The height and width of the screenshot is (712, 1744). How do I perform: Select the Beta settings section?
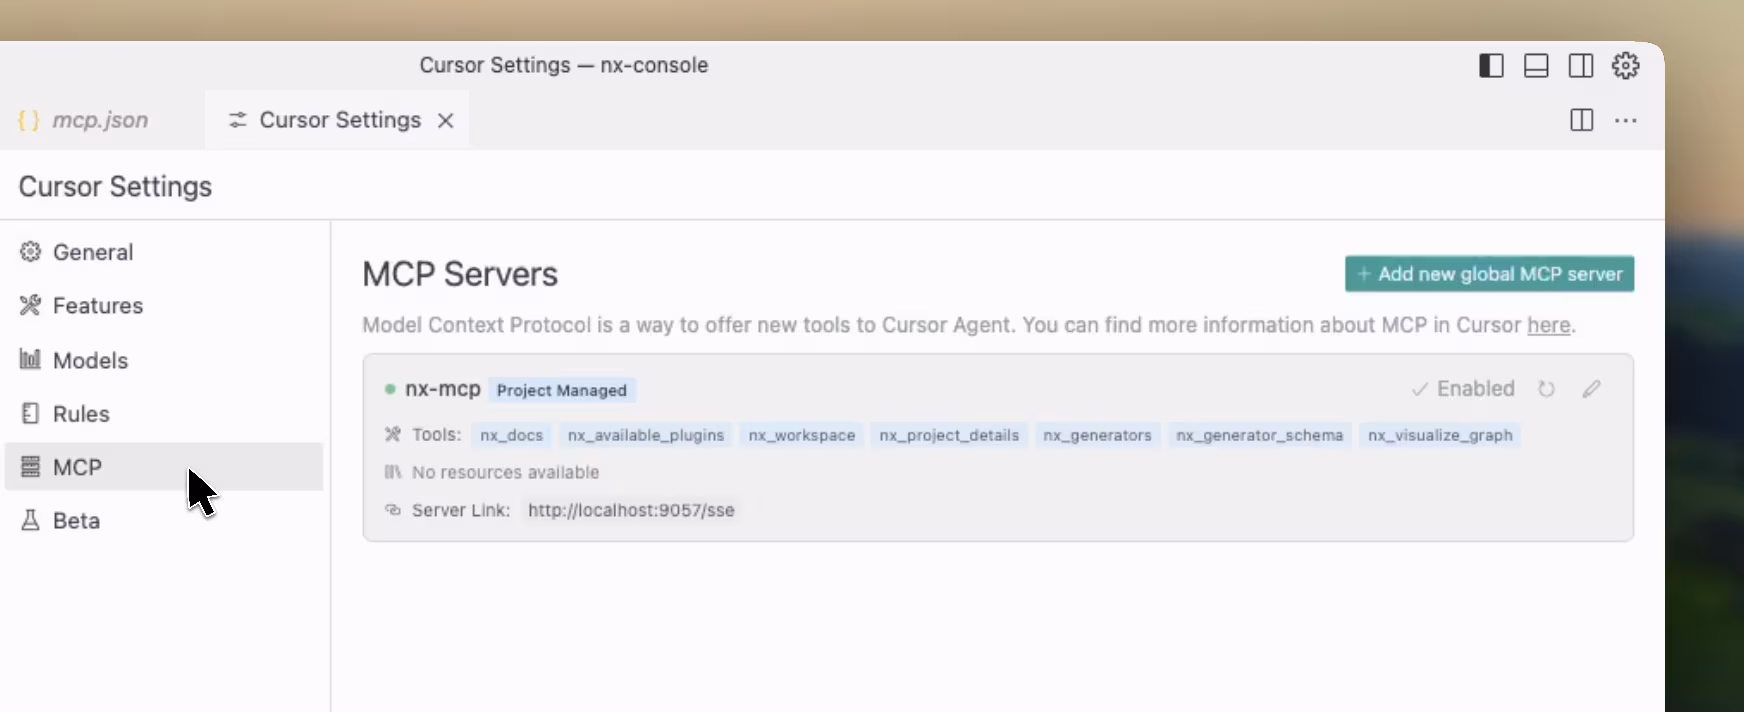tap(76, 521)
